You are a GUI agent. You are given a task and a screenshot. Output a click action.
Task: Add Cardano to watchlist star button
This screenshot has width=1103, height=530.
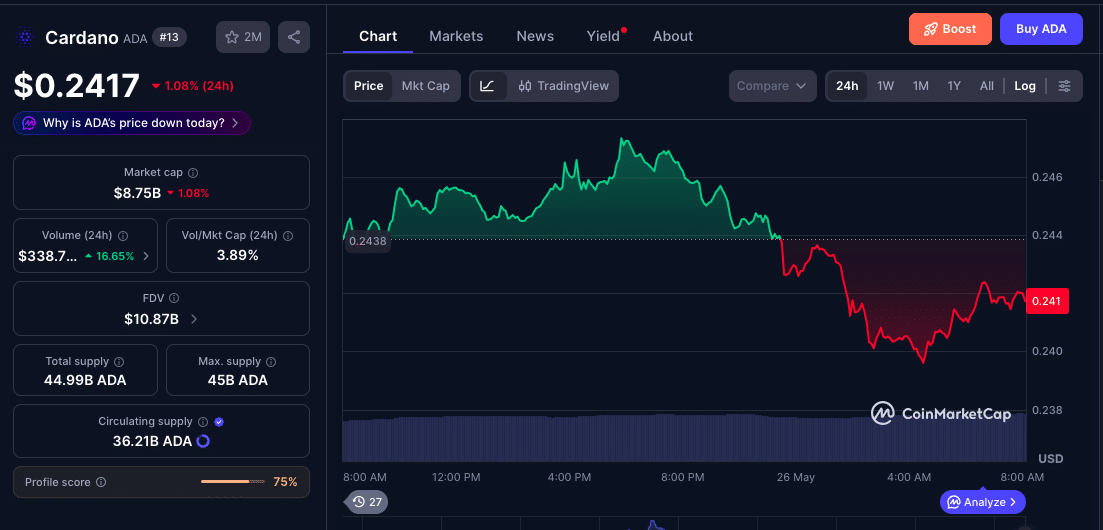click(x=243, y=37)
